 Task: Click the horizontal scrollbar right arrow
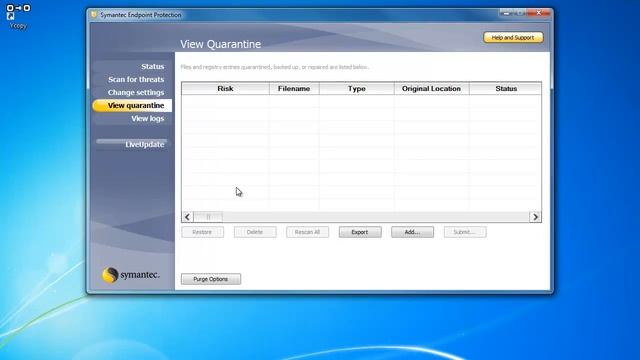535,217
